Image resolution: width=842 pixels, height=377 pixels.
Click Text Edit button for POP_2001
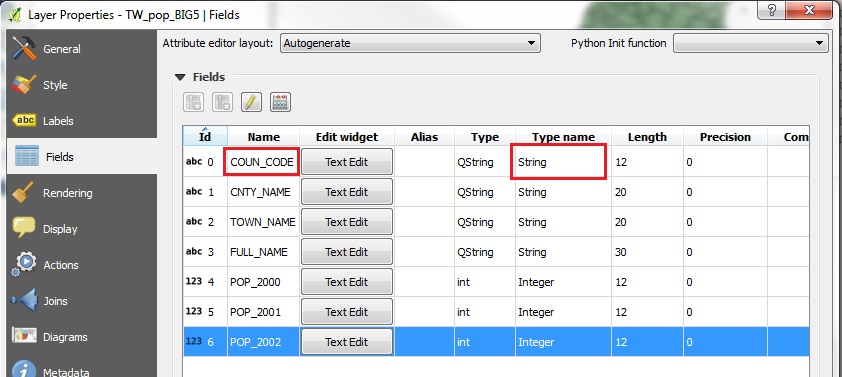346,312
